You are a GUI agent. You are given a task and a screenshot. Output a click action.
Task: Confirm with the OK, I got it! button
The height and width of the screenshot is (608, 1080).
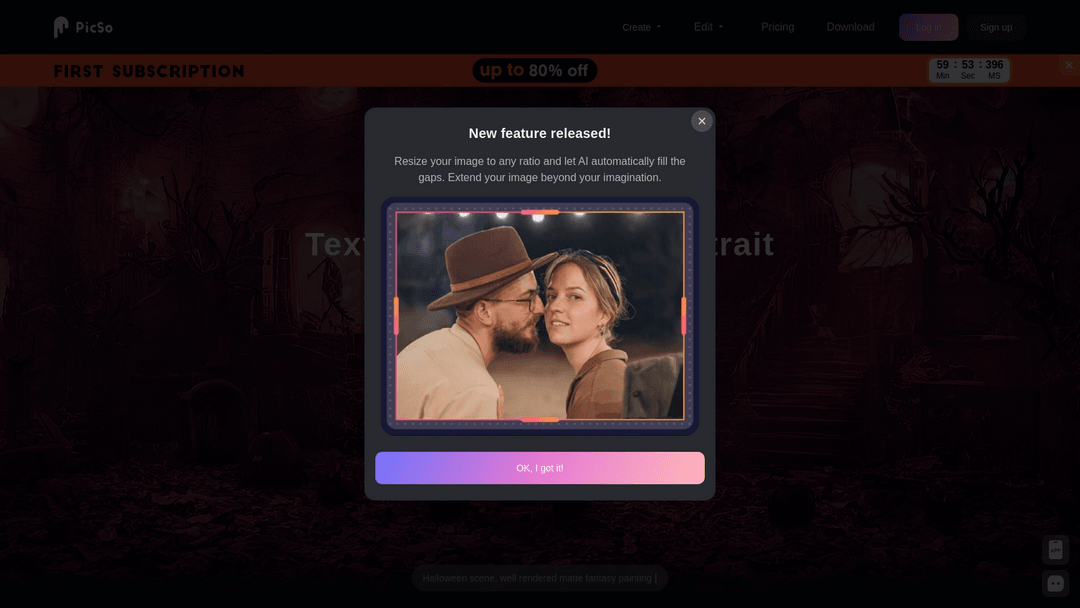coord(540,468)
